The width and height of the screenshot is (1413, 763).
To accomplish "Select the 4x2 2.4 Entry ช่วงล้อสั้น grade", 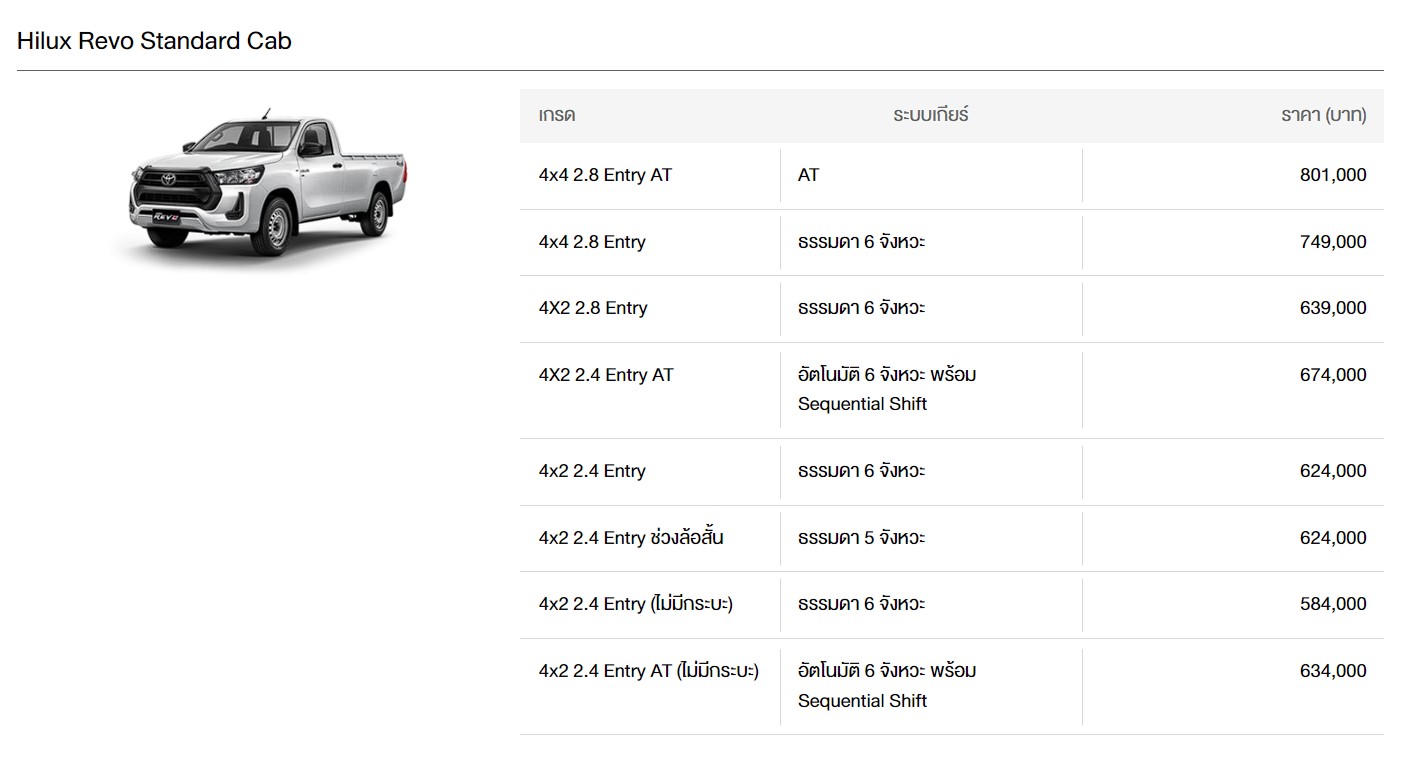I will point(631,538).
